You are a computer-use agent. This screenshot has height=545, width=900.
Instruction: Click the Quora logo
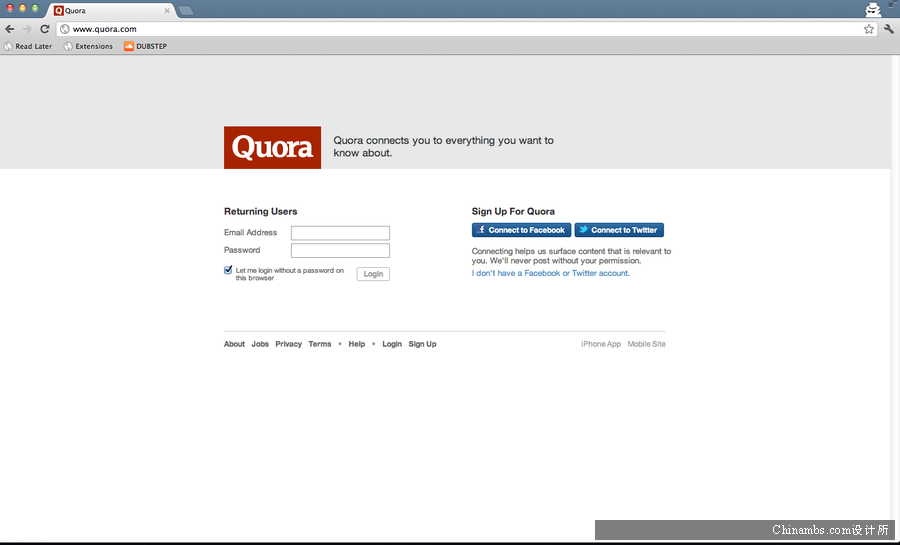[x=272, y=148]
